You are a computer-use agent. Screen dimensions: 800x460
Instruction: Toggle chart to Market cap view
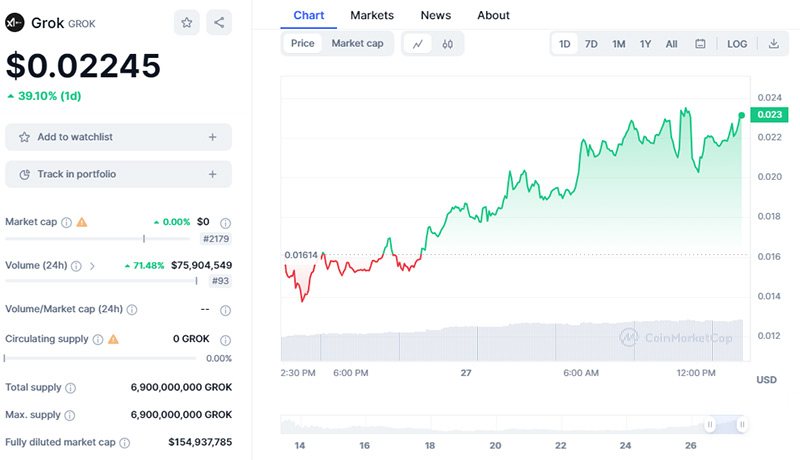pyautogui.click(x=357, y=44)
